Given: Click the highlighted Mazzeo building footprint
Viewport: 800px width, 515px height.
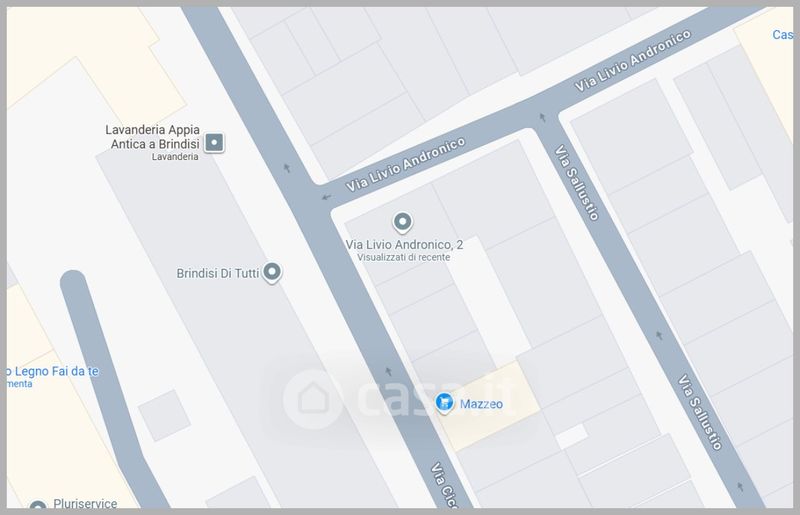Looking at the screenshot, I should [489, 406].
